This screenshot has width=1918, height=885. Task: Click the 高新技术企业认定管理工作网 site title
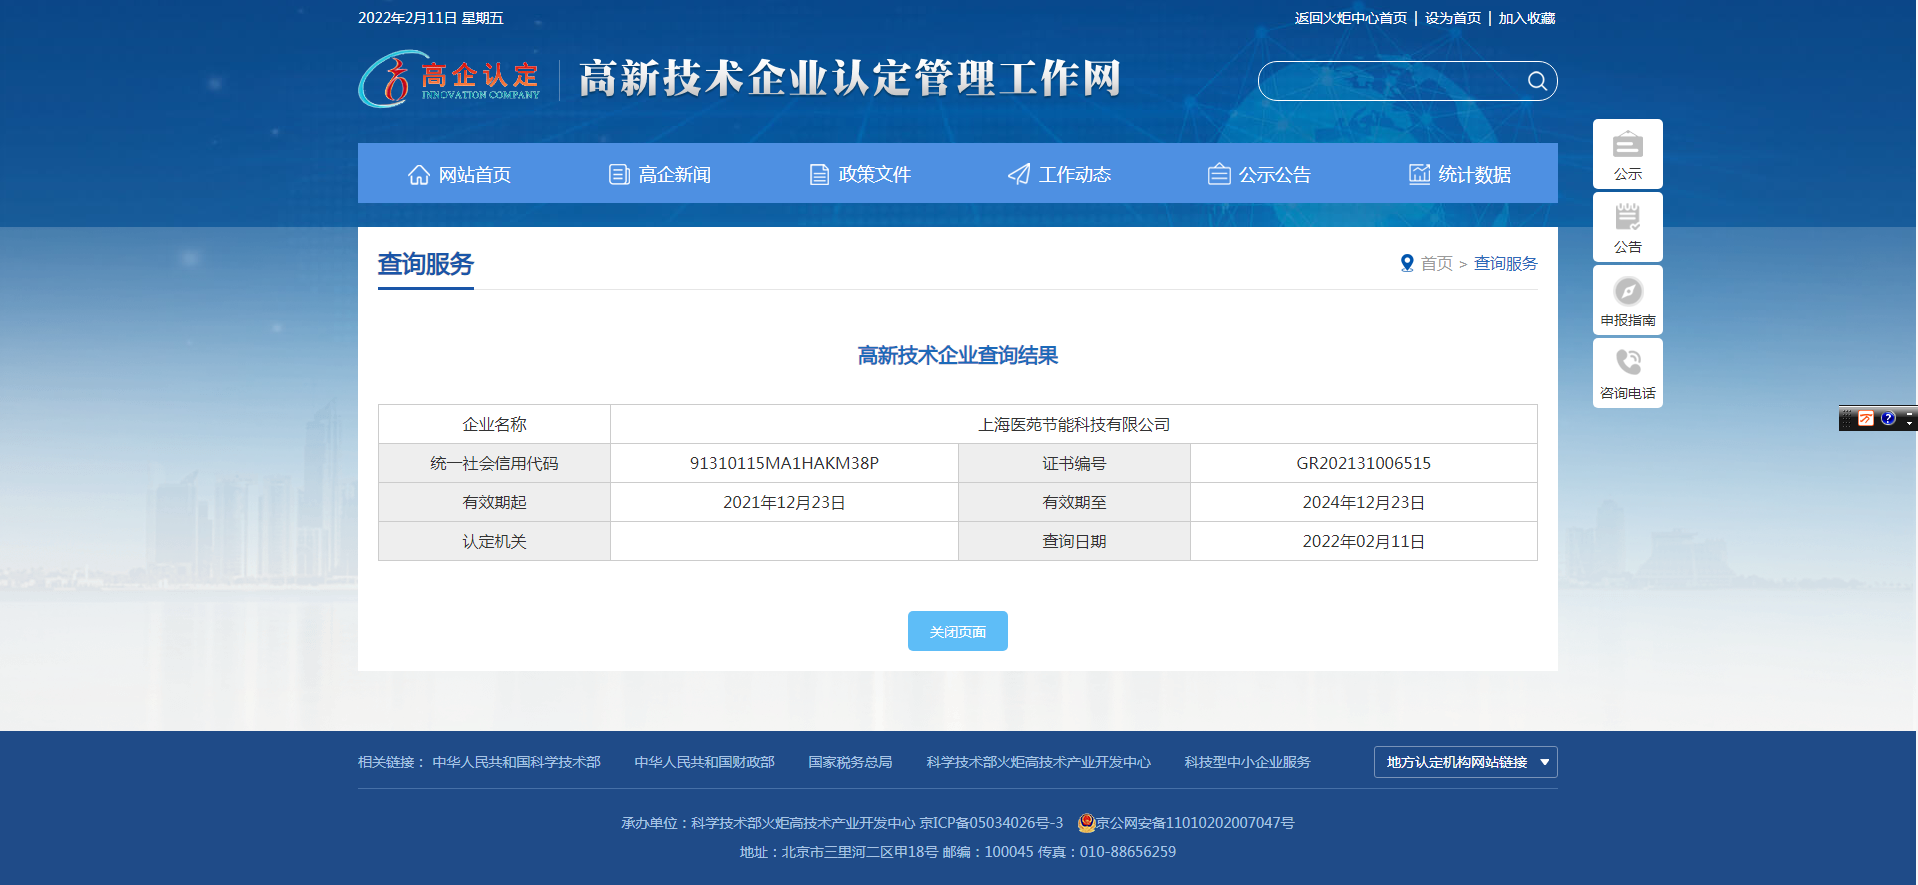(850, 79)
